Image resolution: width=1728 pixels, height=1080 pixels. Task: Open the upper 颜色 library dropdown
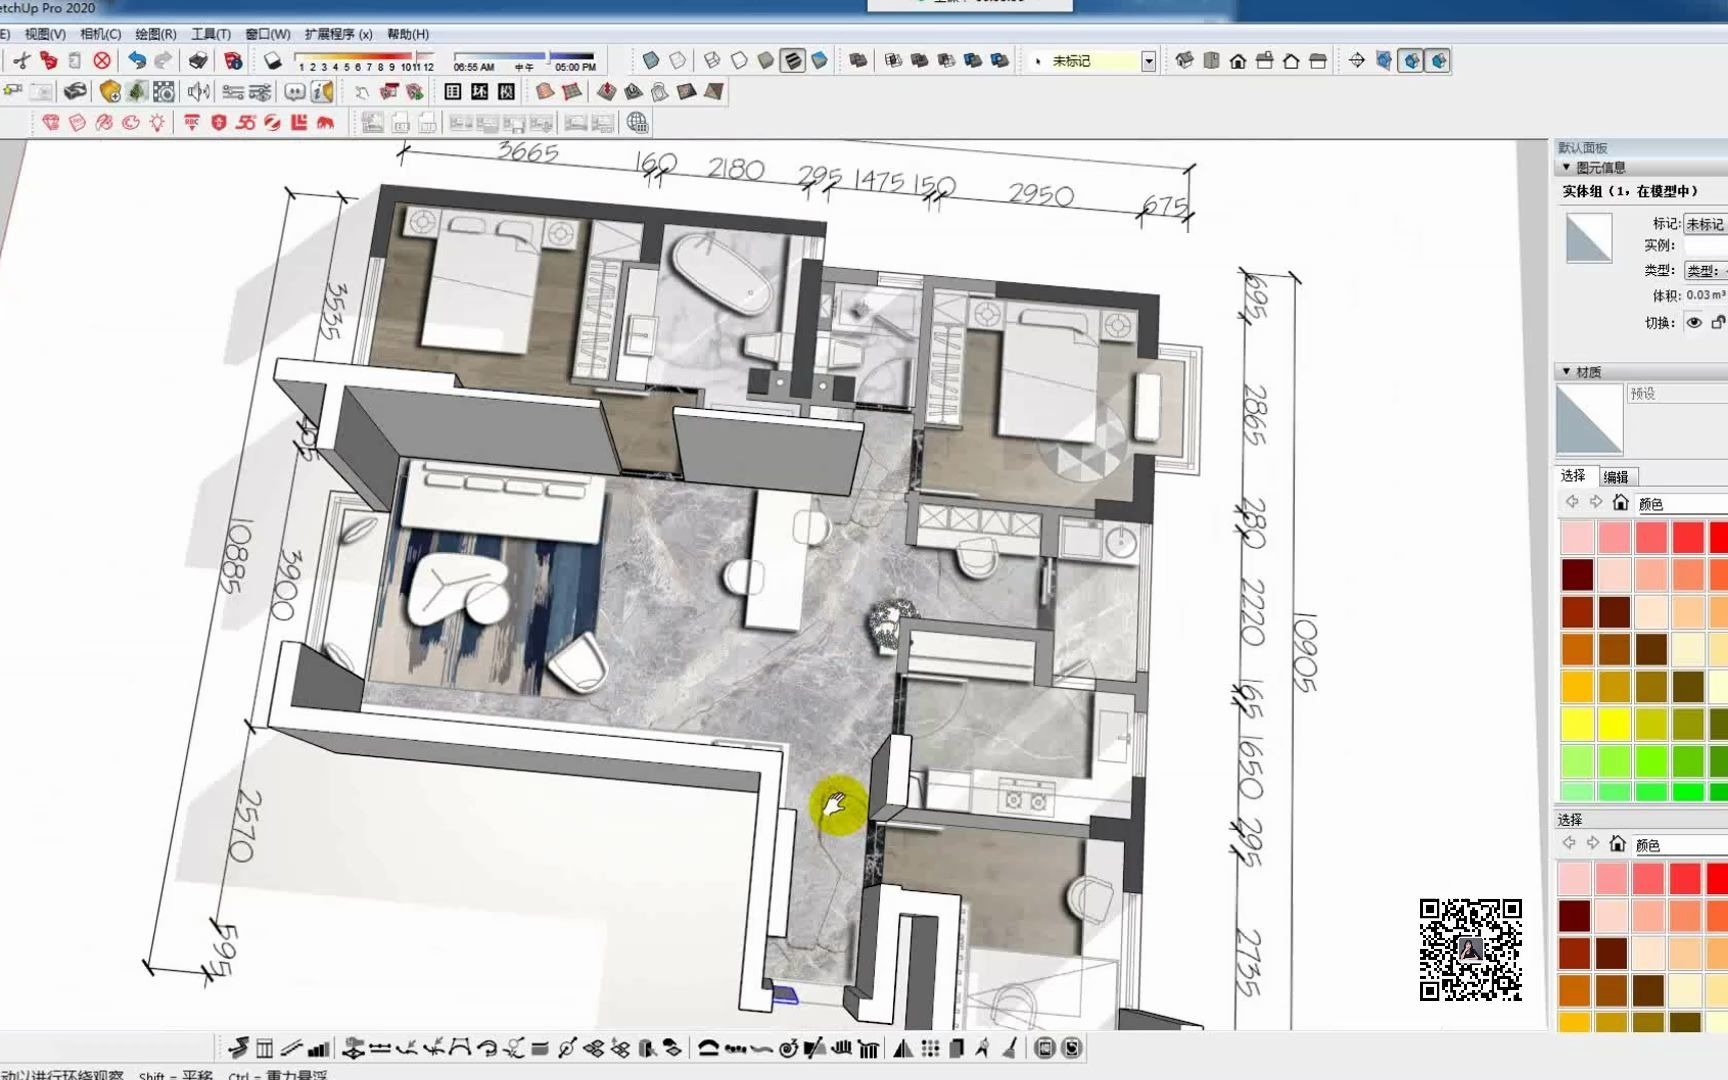click(x=1682, y=504)
